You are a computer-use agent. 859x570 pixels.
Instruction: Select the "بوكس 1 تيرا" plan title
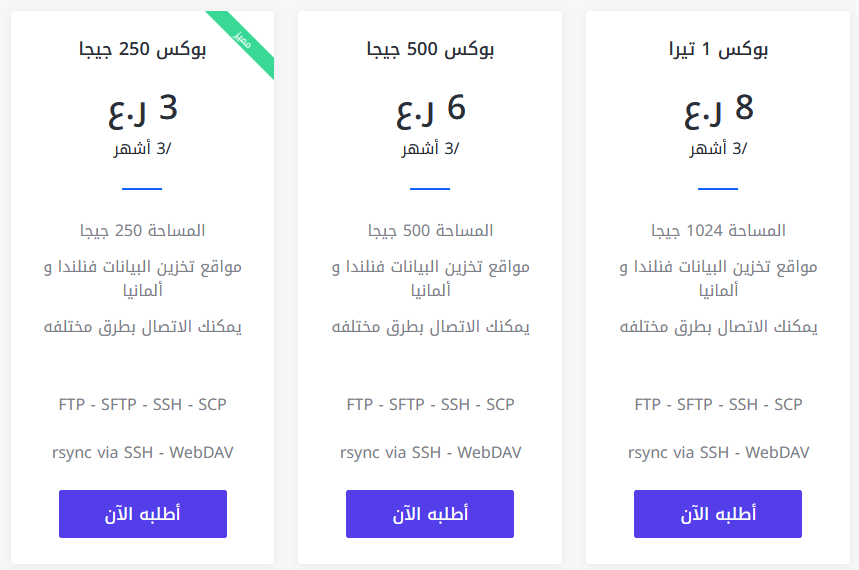click(718, 49)
